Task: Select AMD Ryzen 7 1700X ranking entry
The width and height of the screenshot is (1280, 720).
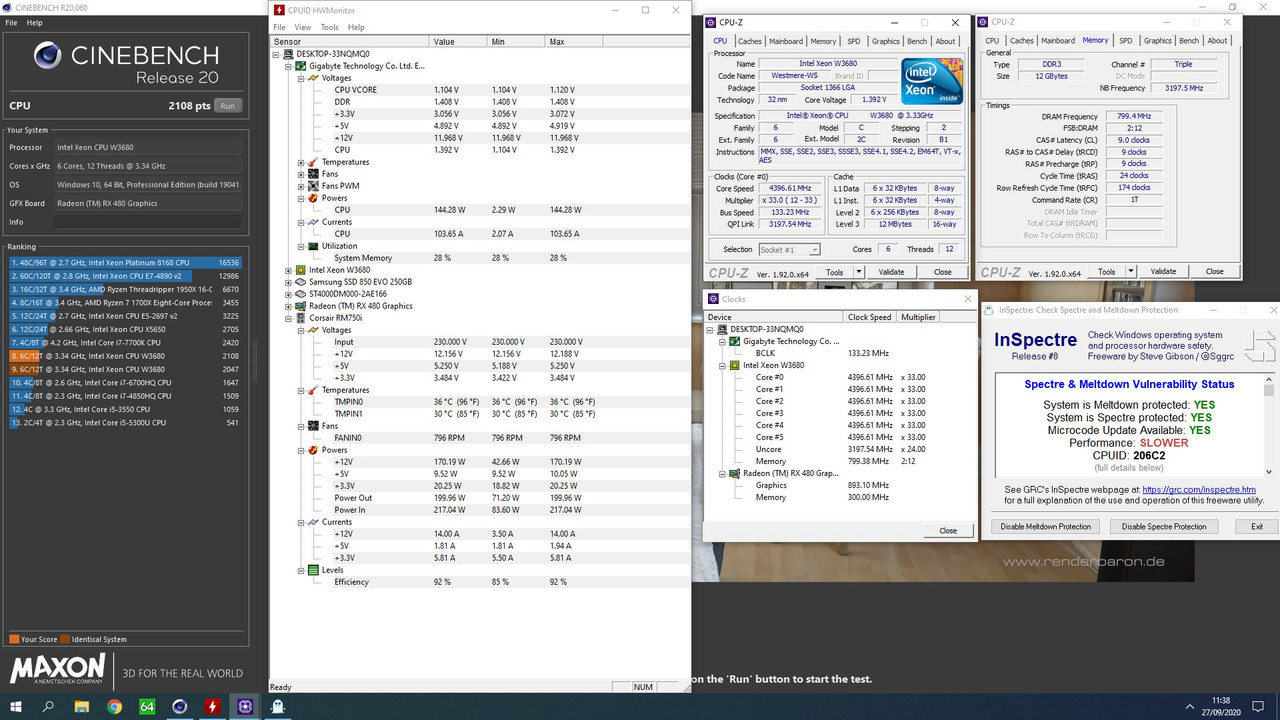Action: (125, 303)
